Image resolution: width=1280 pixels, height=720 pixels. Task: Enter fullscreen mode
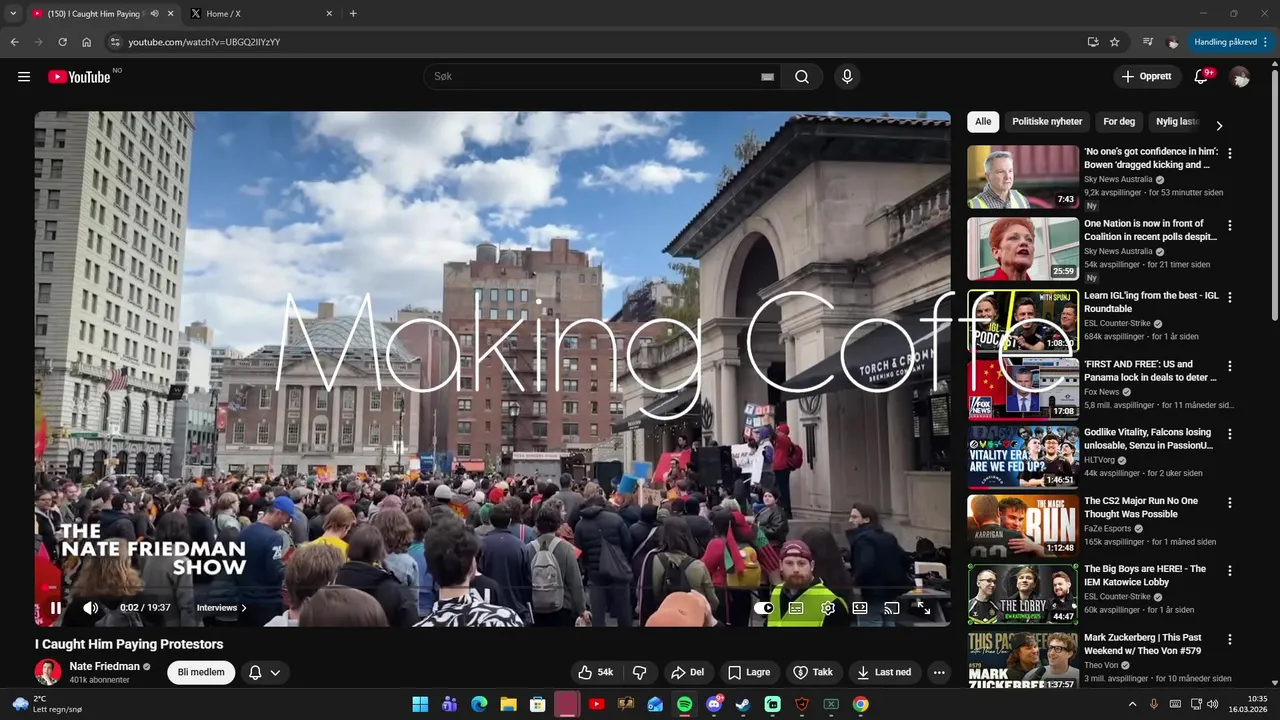(x=924, y=607)
